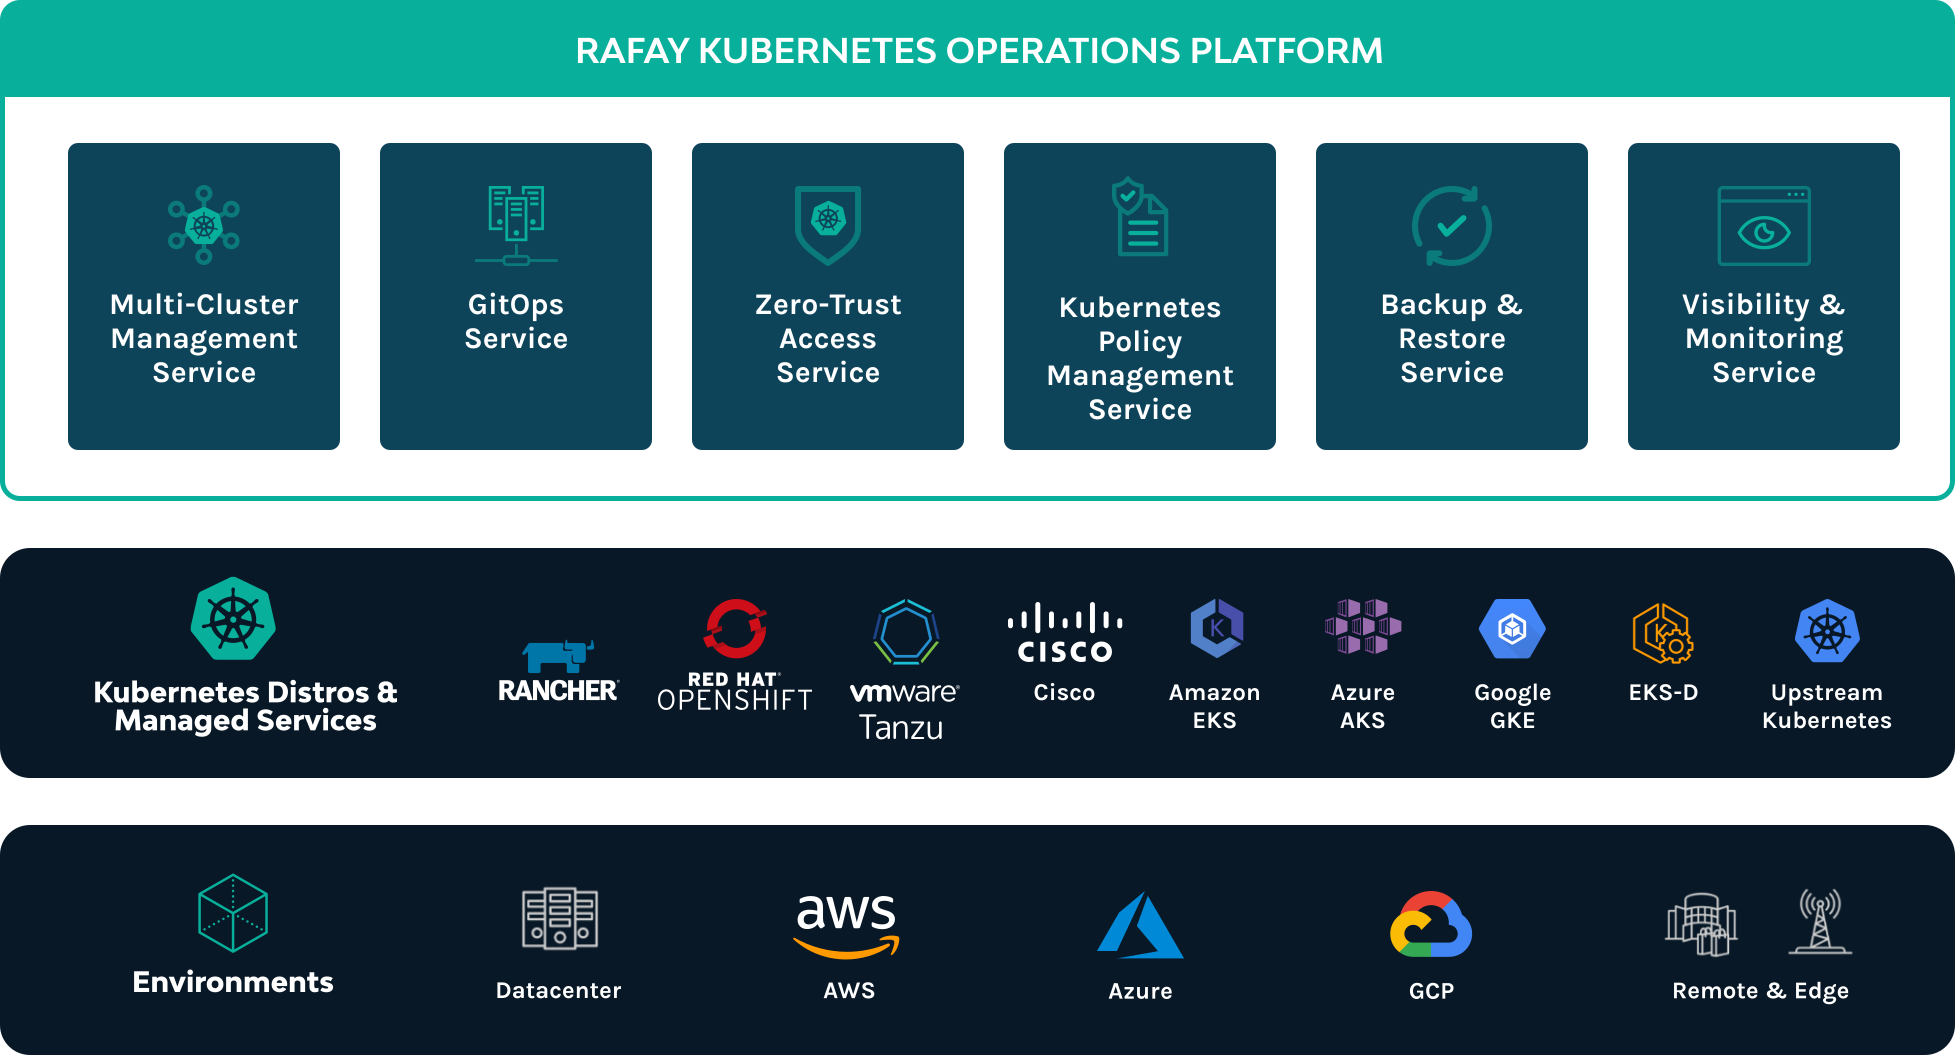This screenshot has width=1955, height=1055.
Task: Click the Multi-Cluster Management hub icon
Action: point(204,224)
